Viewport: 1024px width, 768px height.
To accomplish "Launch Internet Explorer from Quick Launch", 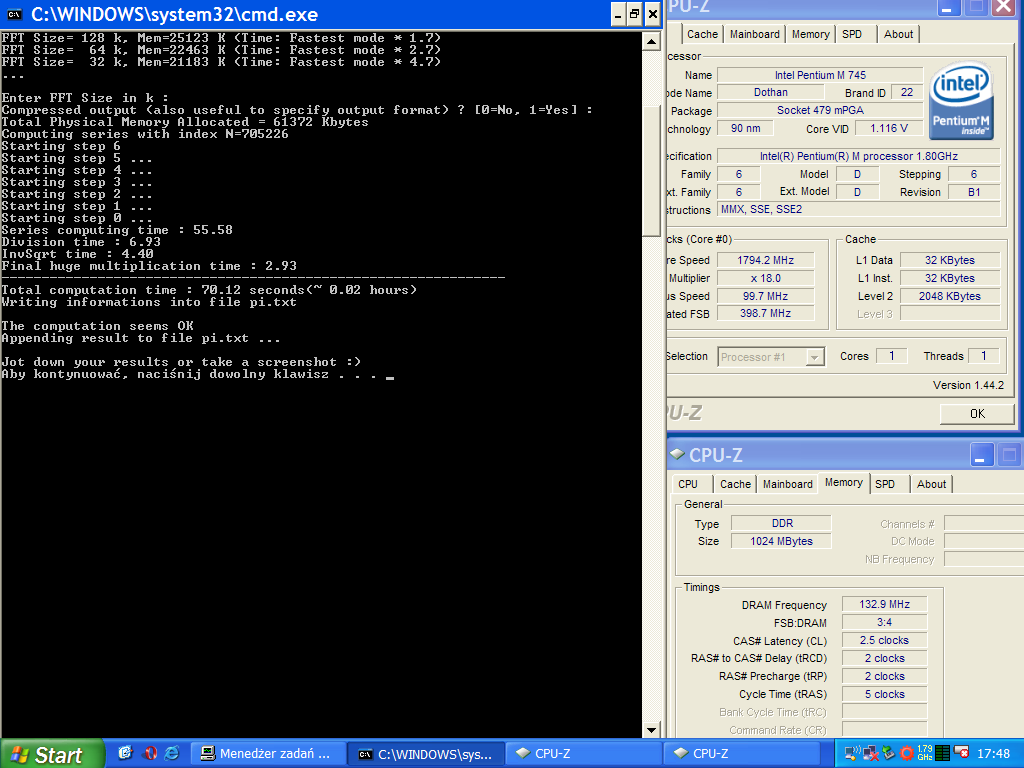I will tap(172, 753).
